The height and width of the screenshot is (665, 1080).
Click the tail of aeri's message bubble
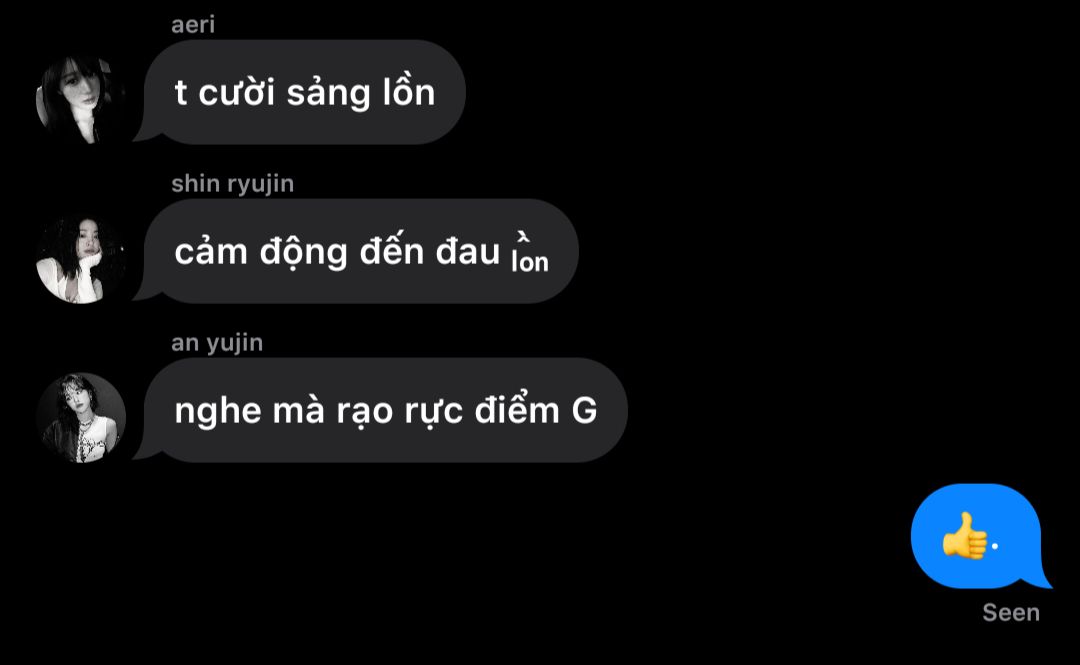[x=147, y=132]
